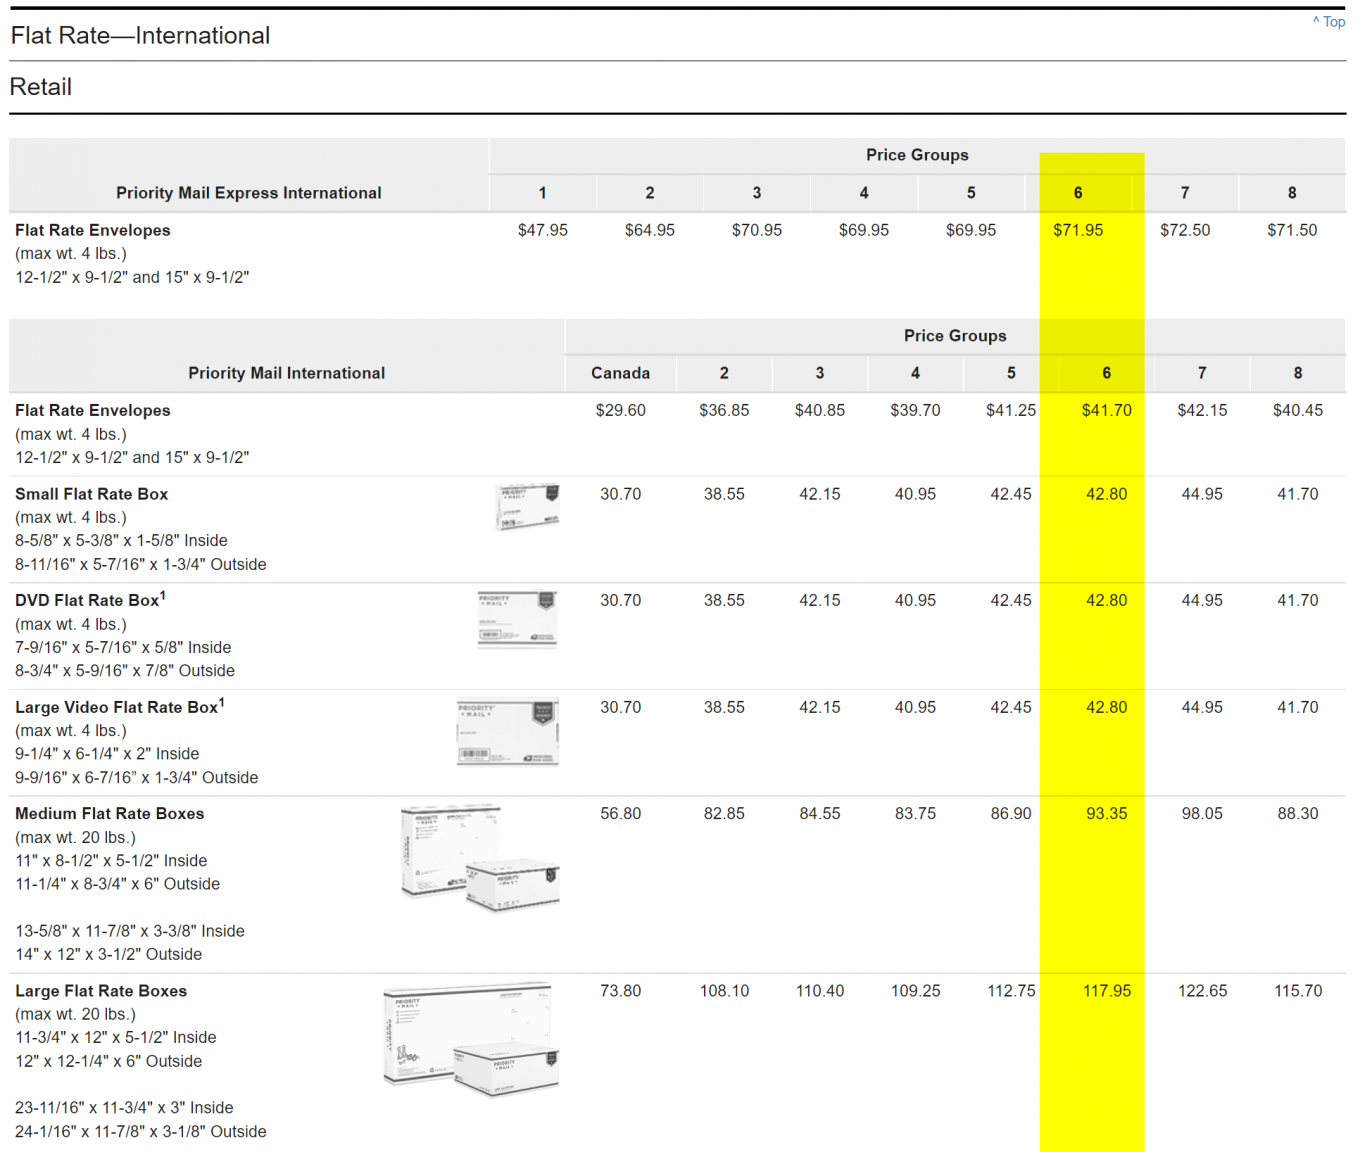This screenshot has width=1360, height=1152.
Task: Select the Large Video box 41.70 price
Action: click(1298, 707)
